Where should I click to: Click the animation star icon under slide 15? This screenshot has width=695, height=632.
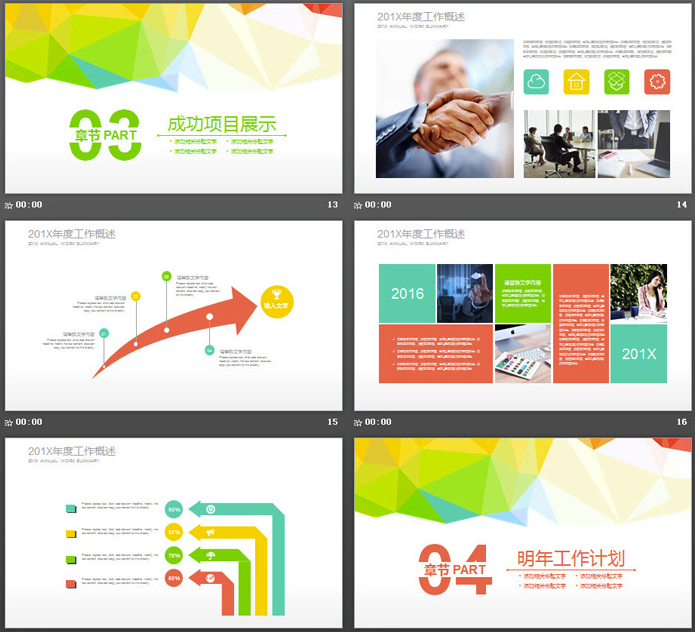(9, 422)
